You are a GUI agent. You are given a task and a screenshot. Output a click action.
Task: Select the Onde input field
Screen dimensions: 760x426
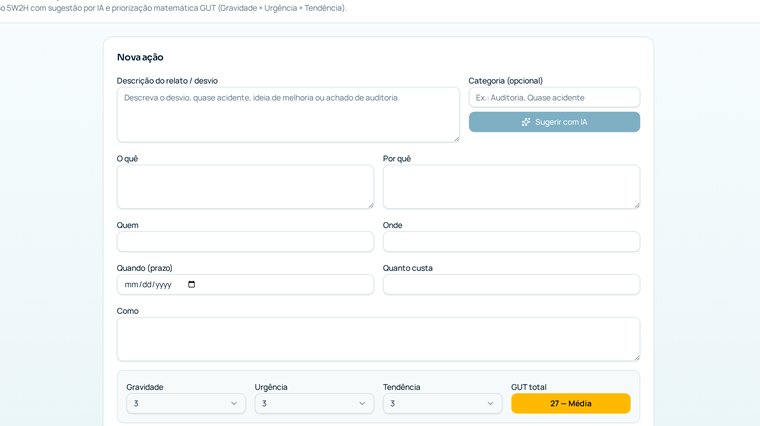(x=511, y=241)
